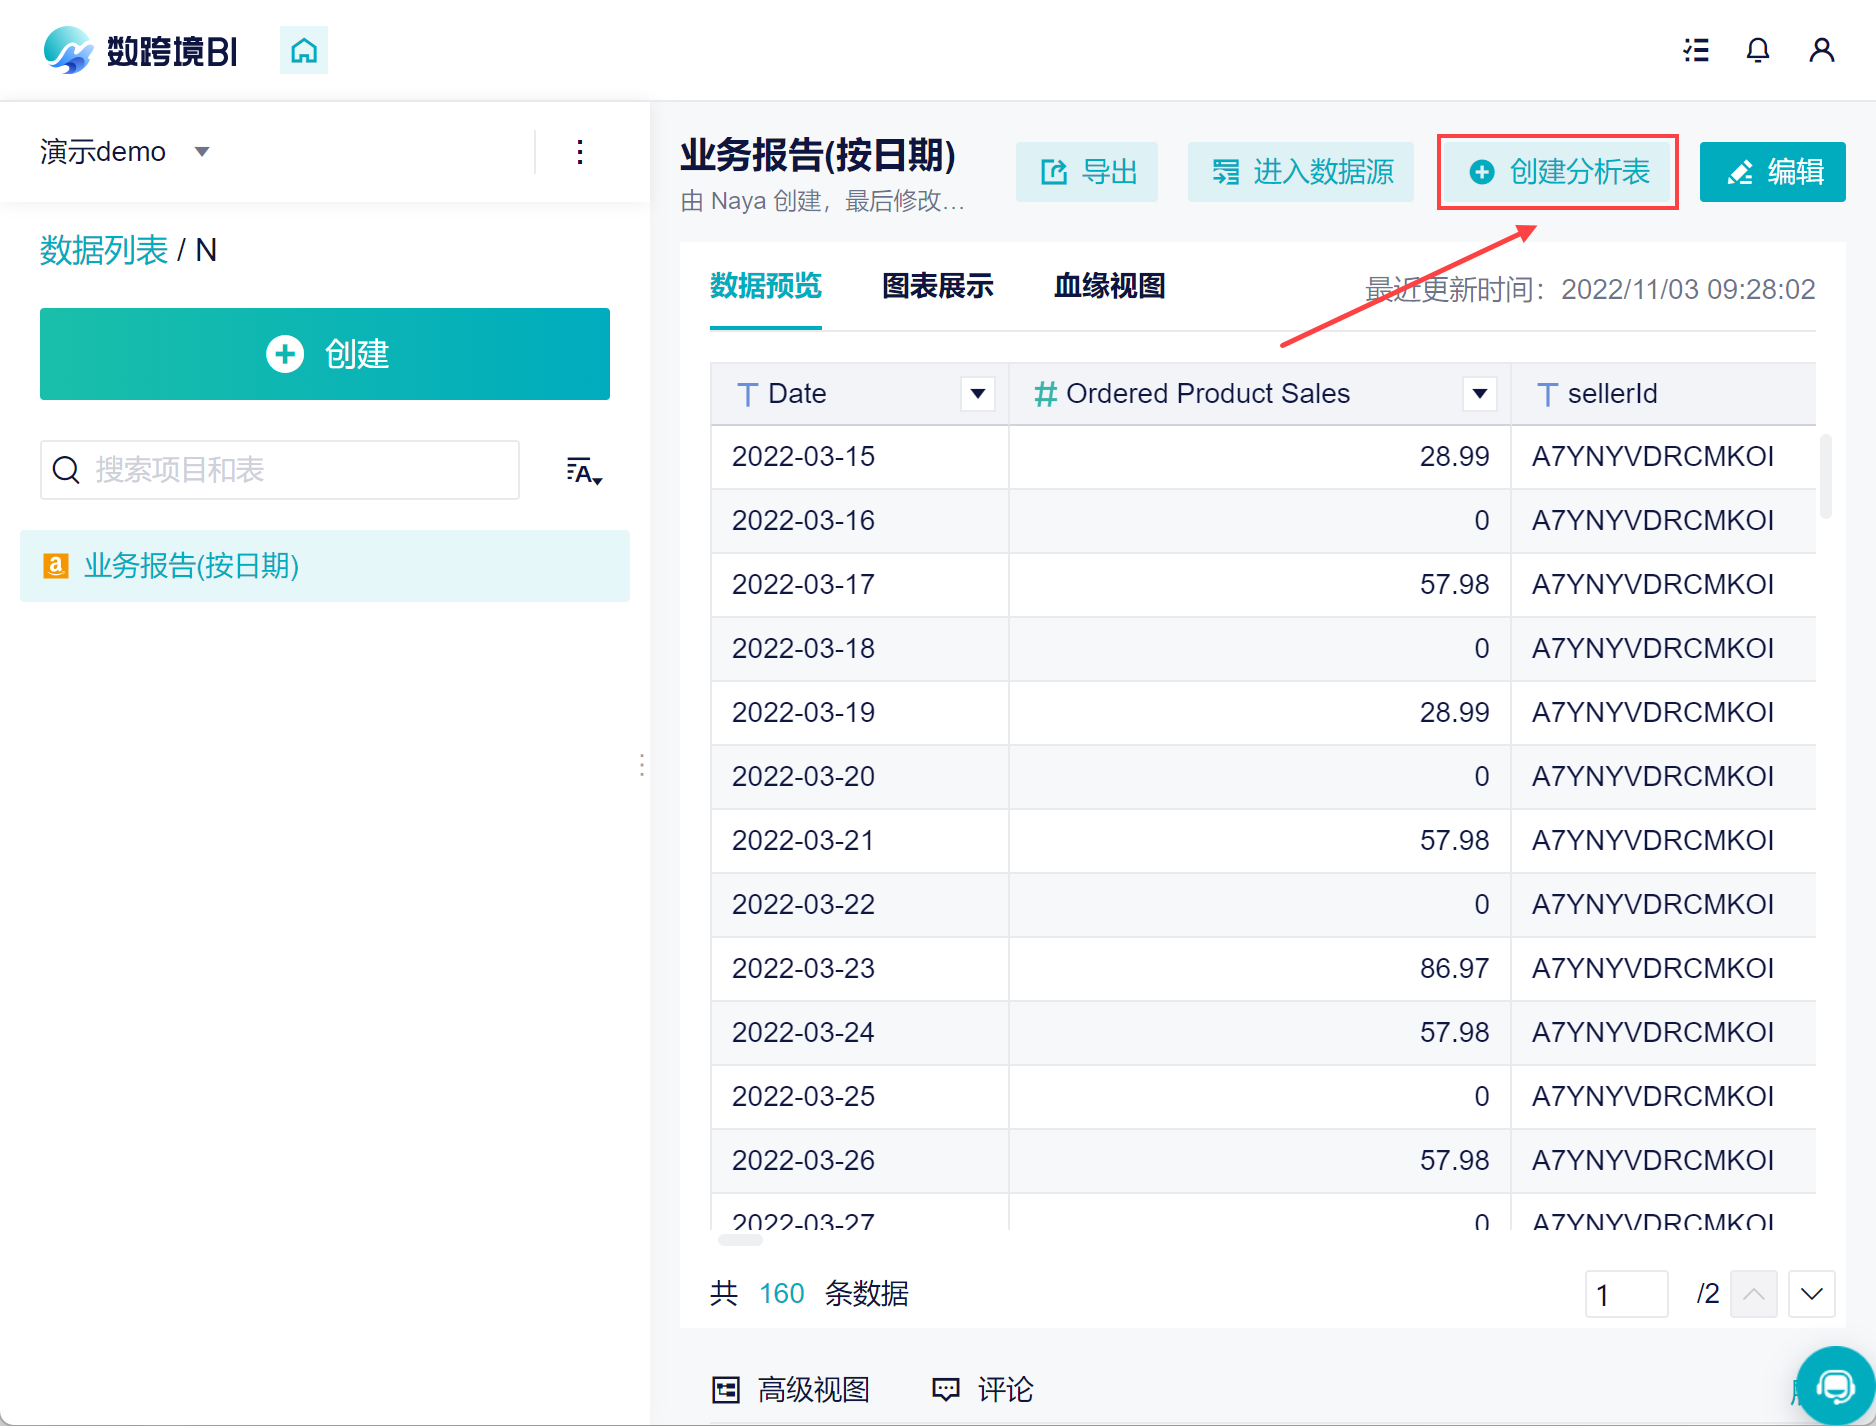Open the user account icon

1822,50
